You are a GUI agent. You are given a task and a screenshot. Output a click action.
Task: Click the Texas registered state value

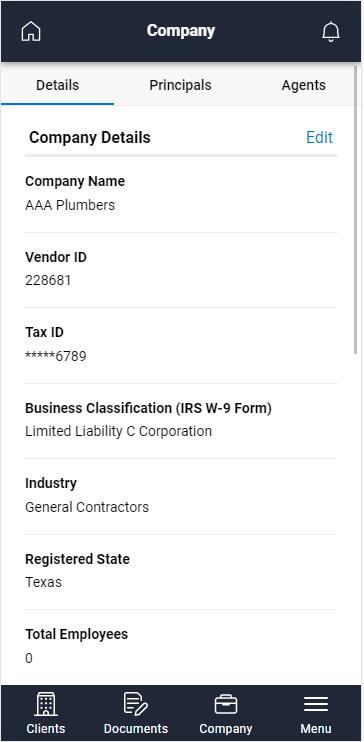43,582
